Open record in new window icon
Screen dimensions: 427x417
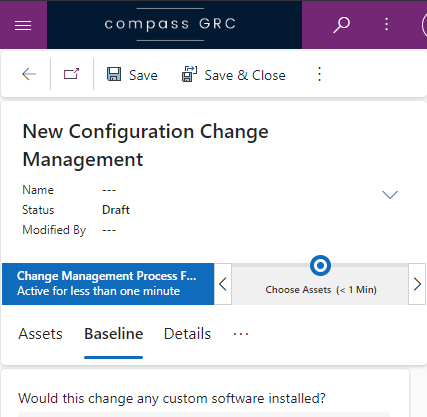71,74
